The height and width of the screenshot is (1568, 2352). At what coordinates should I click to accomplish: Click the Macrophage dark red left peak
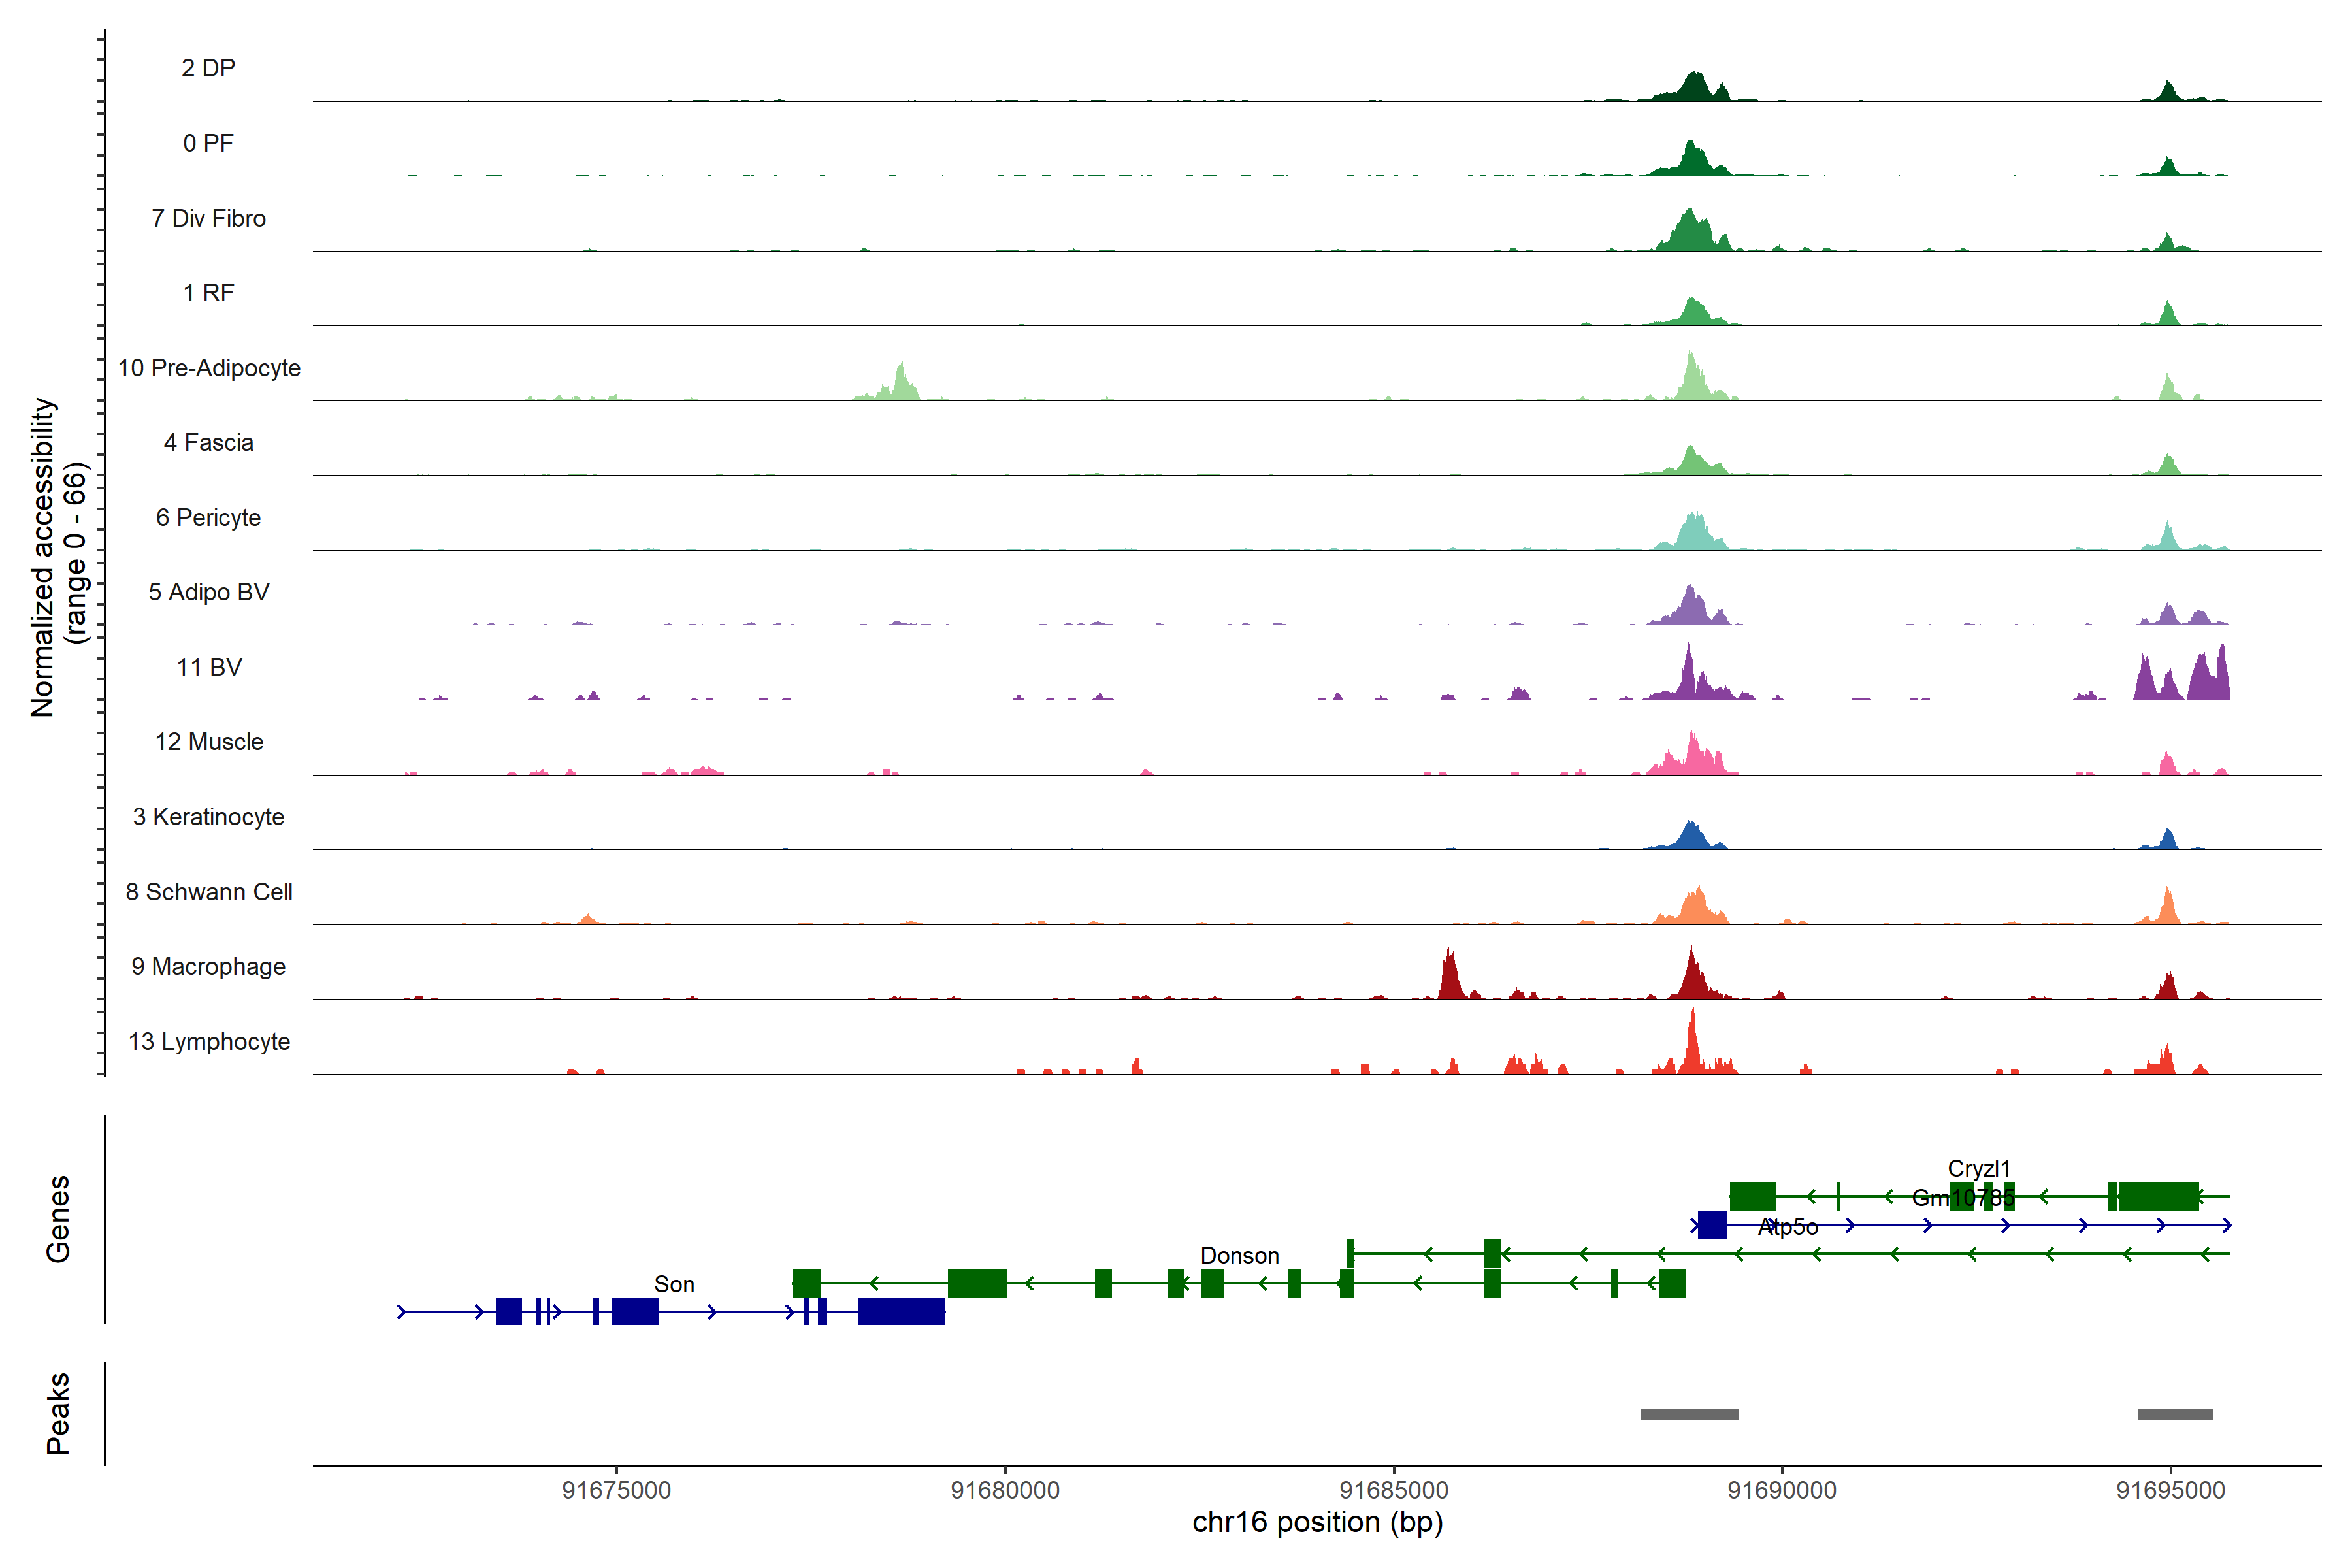coord(1449,976)
